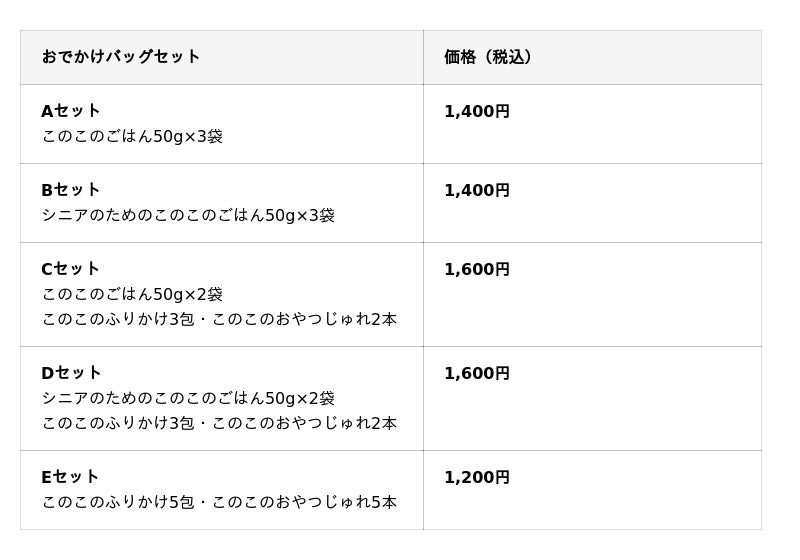The height and width of the screenshot is (560, 800).
Task: Click the 1,600円 price for Cセット
Action: coord(477,270)
